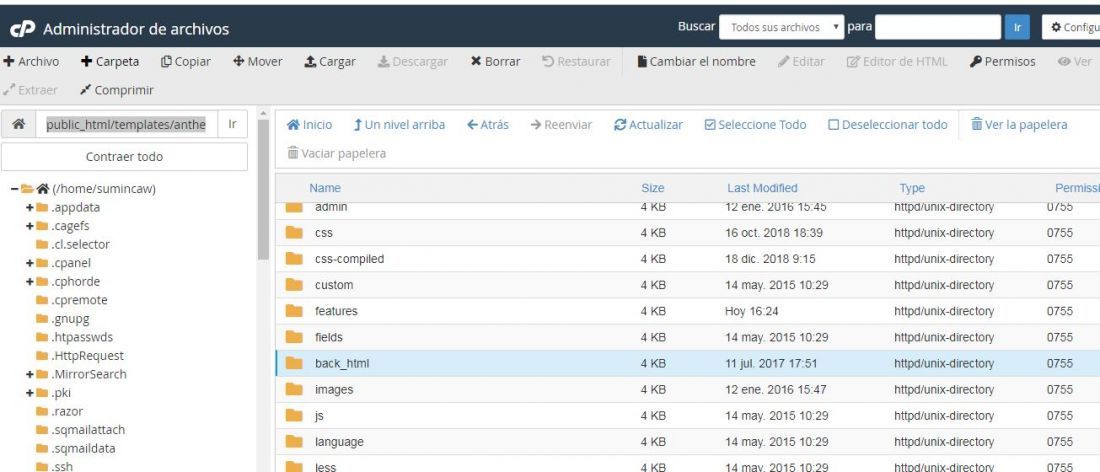Go back with Atrás
The width and height of the screenshot is (1100, 472).
[x=488, y=125]
